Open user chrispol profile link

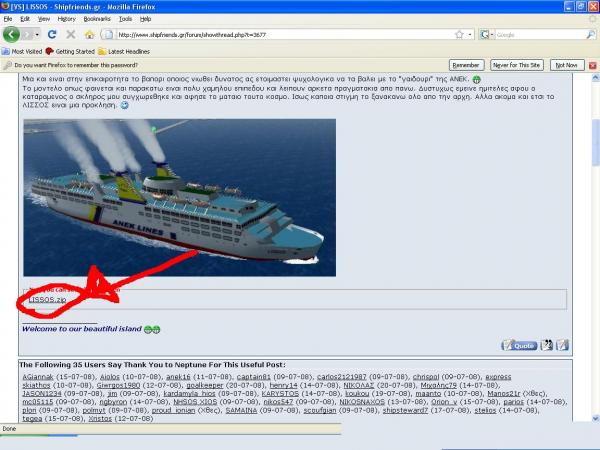[426, 377]
